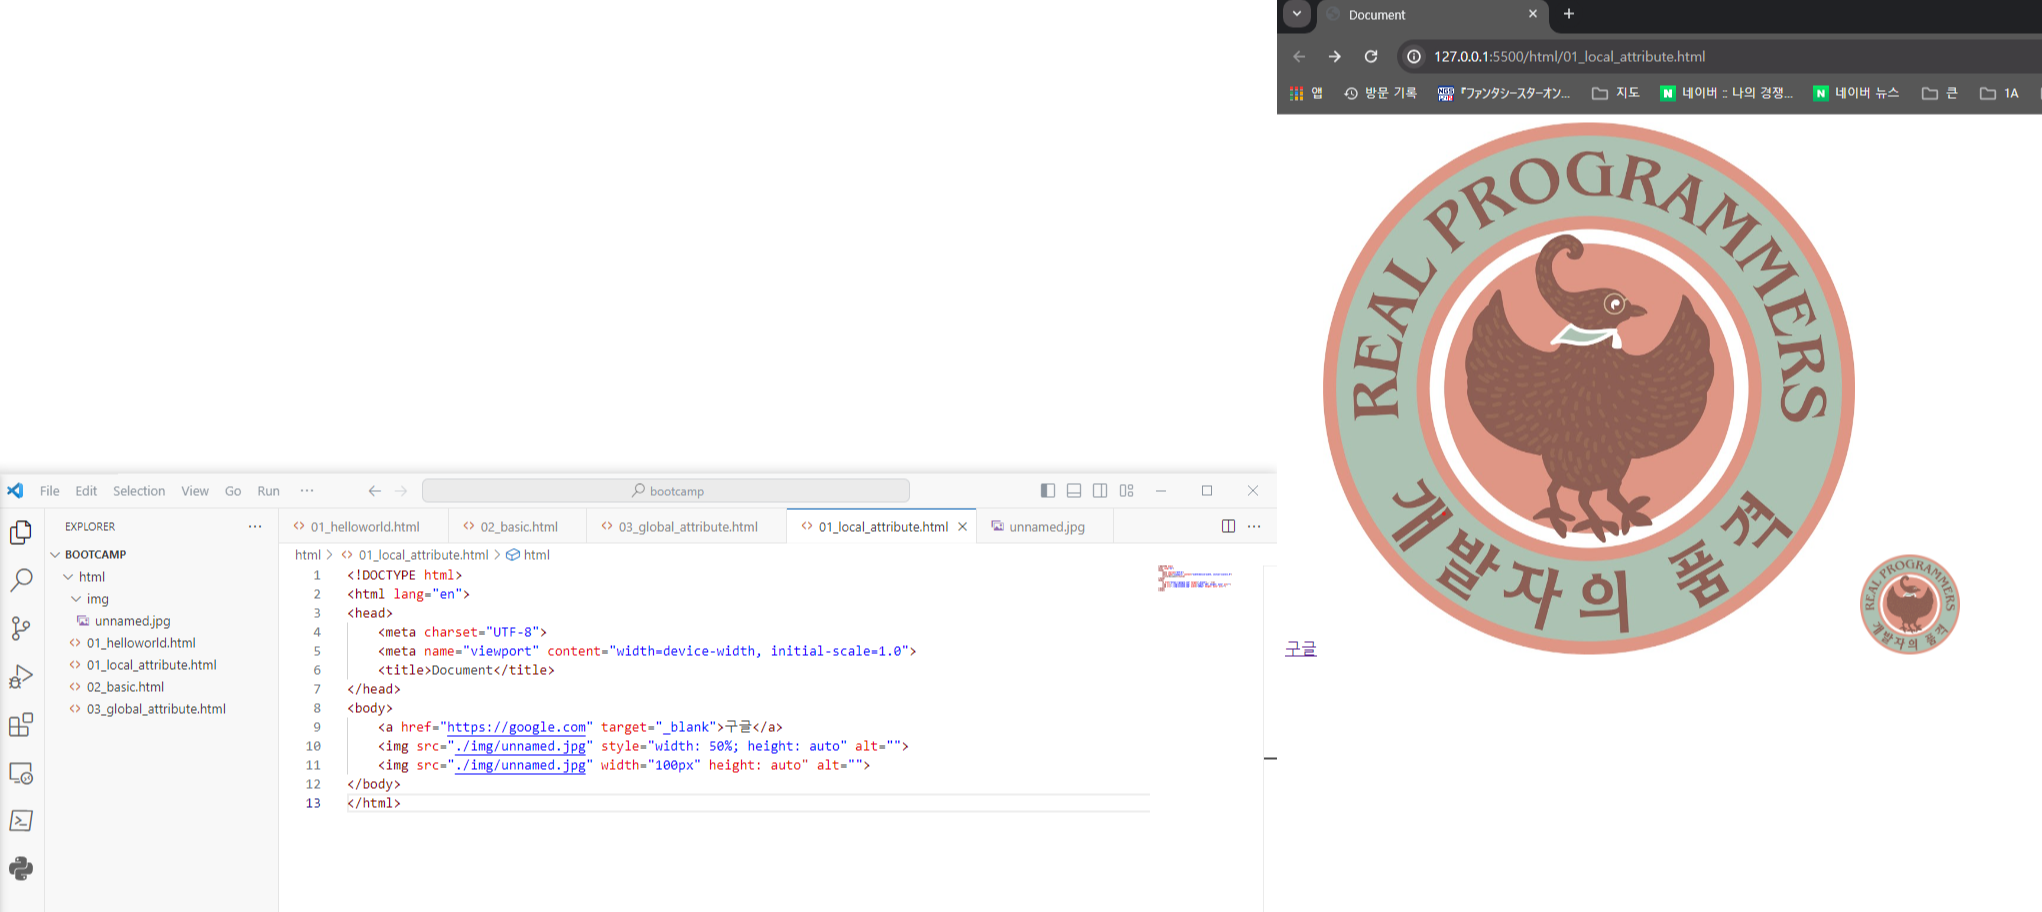Click the code minimap preview
The width and height of the screenshot is (2042, 912).
click(1195, 578)
